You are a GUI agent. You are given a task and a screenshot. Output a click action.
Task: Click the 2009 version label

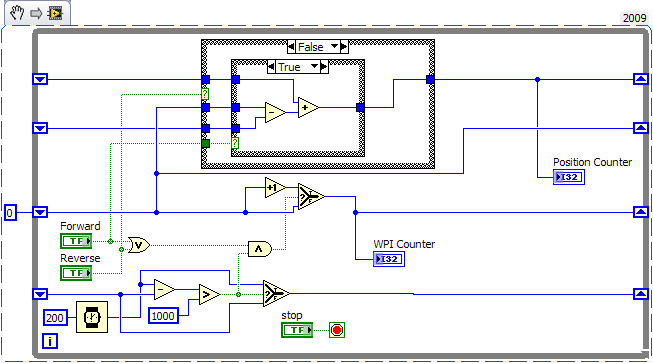tap(634, 18)
